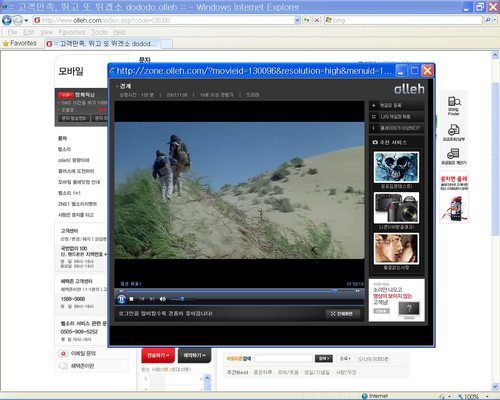500x400 pixels.
Task: Click the phone number 0505-909-5252
Action: (x=79, y=331)
